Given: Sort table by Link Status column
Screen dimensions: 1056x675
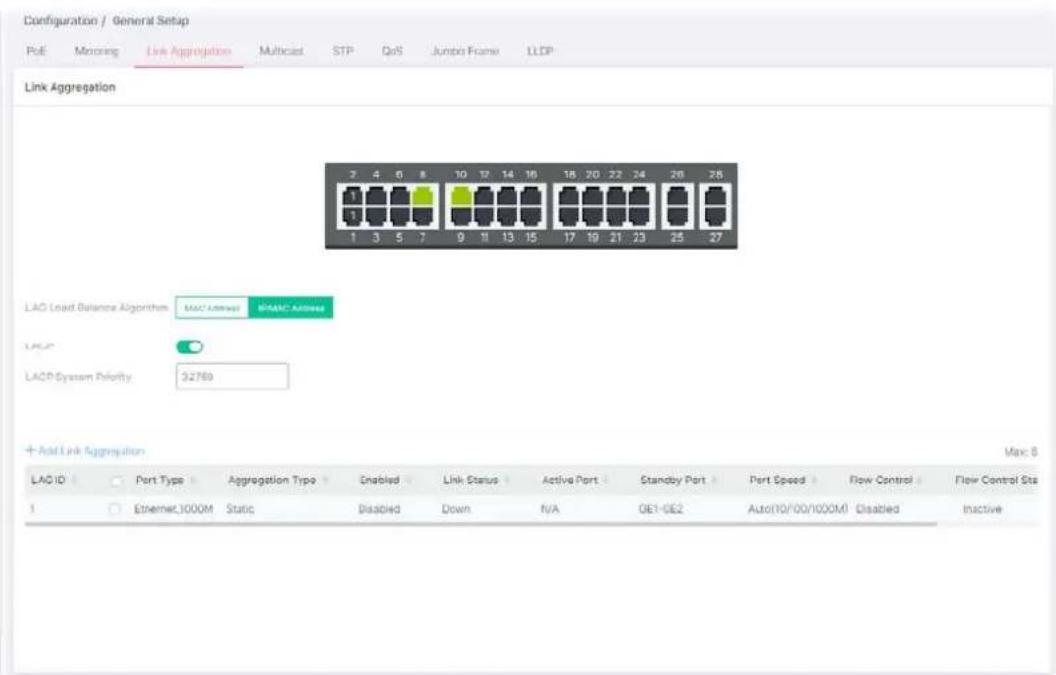Looking at the screenshot, I should 506,480.
